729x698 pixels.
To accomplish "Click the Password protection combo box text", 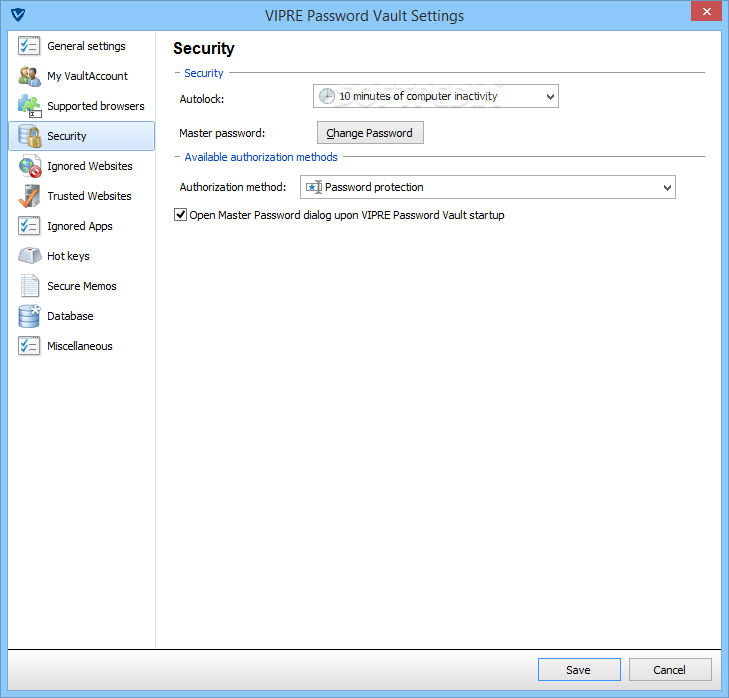I will pyautogui.click(x=374, y=187).
